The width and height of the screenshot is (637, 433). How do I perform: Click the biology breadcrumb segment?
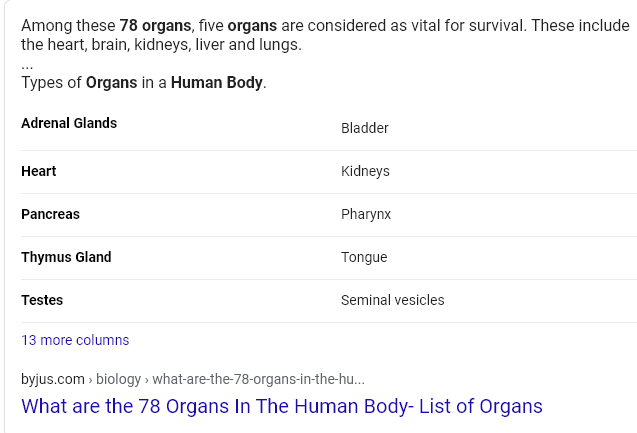(x=118, y=379)
